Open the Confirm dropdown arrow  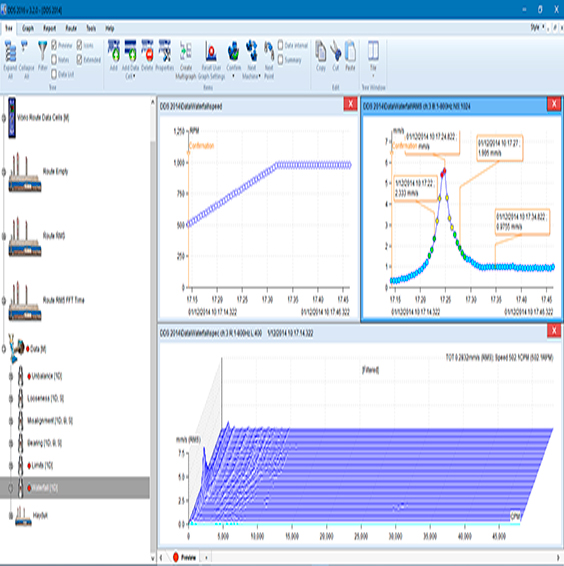[233, 76]
